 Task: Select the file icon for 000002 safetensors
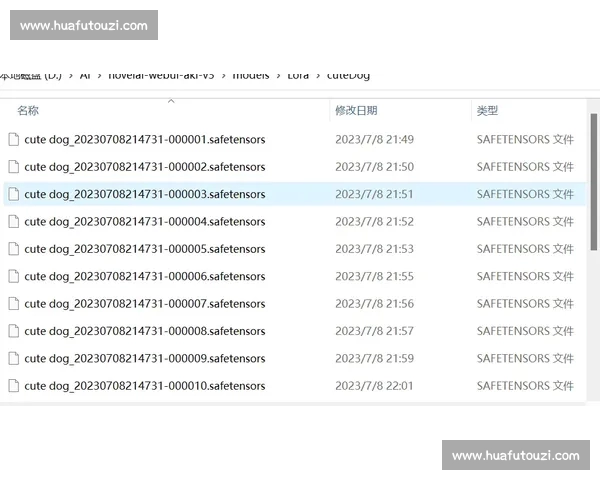(14, 167)
